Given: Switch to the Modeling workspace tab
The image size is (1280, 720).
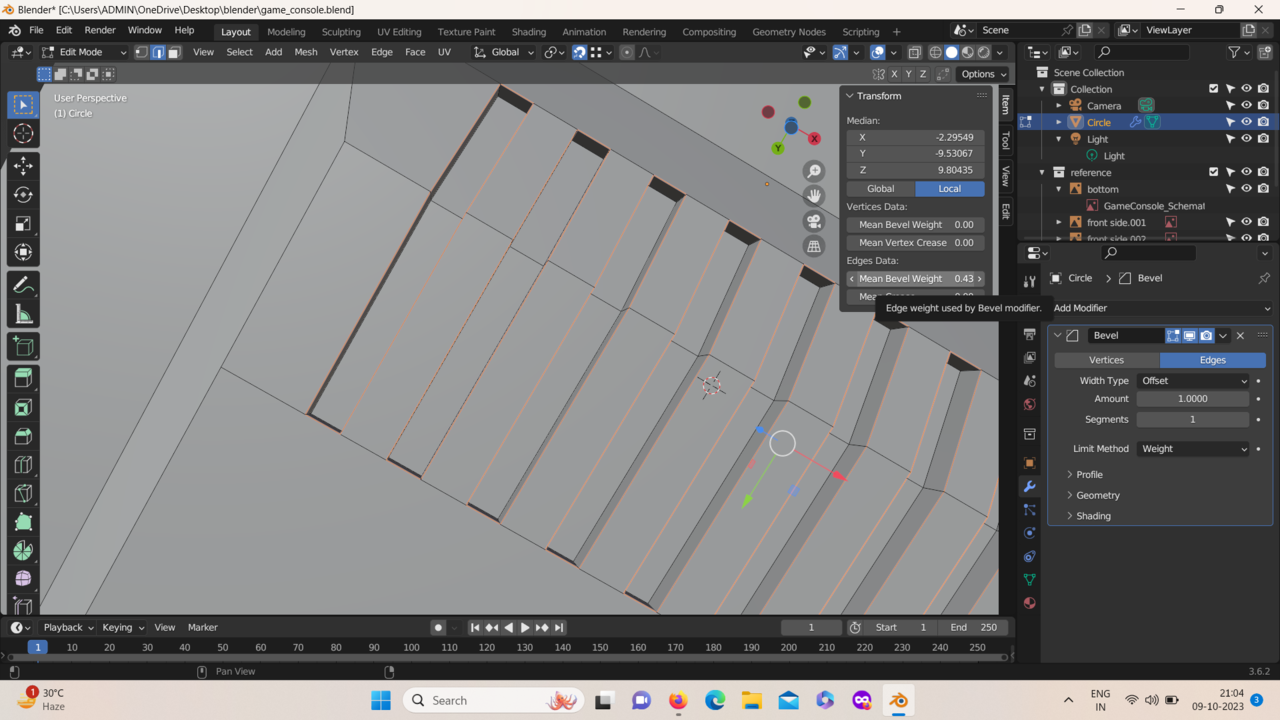Looking at the screenshot, I should click(x=286, y=32).
